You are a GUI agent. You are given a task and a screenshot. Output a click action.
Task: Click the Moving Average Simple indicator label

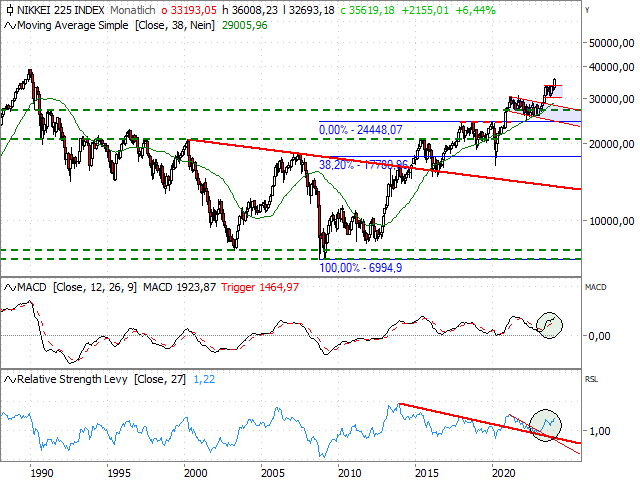click(x=116, y=25)
